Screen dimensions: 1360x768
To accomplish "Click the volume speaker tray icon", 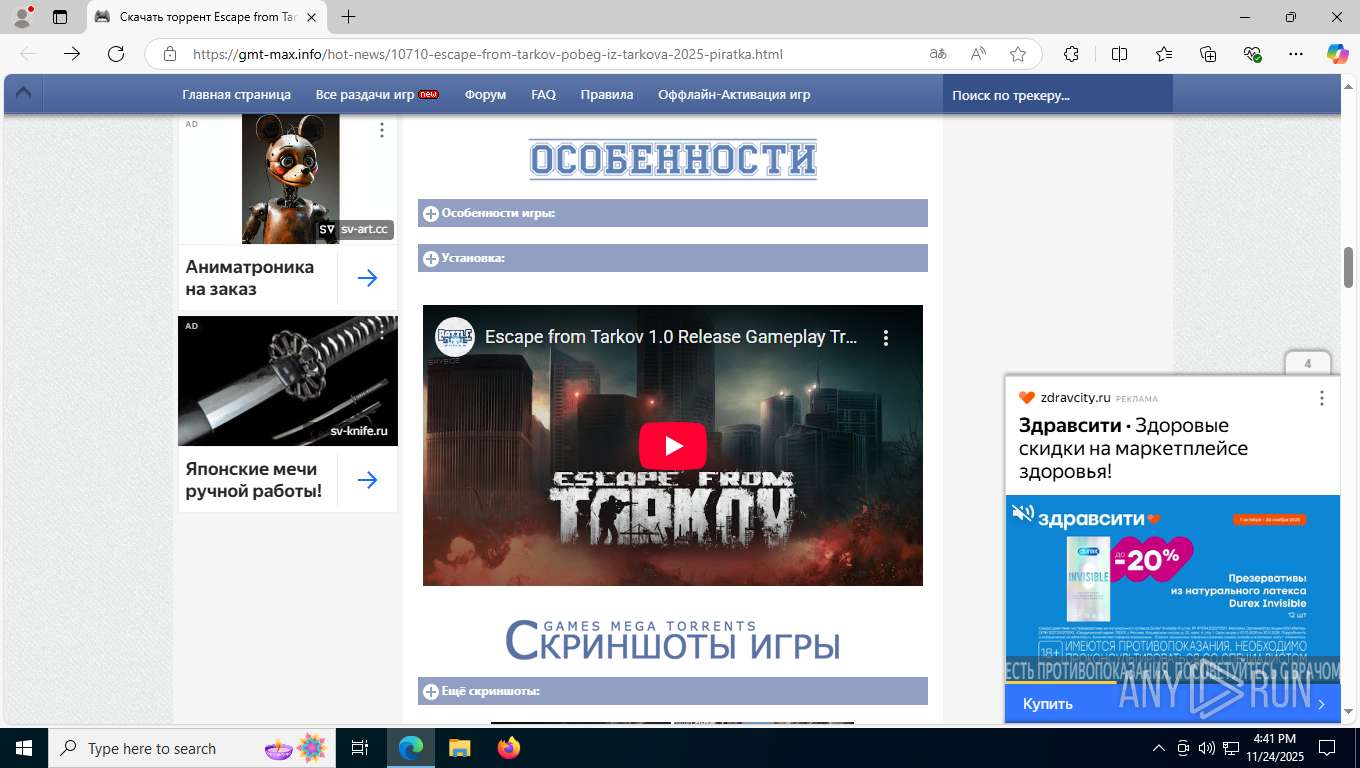I will point(1207,748).
